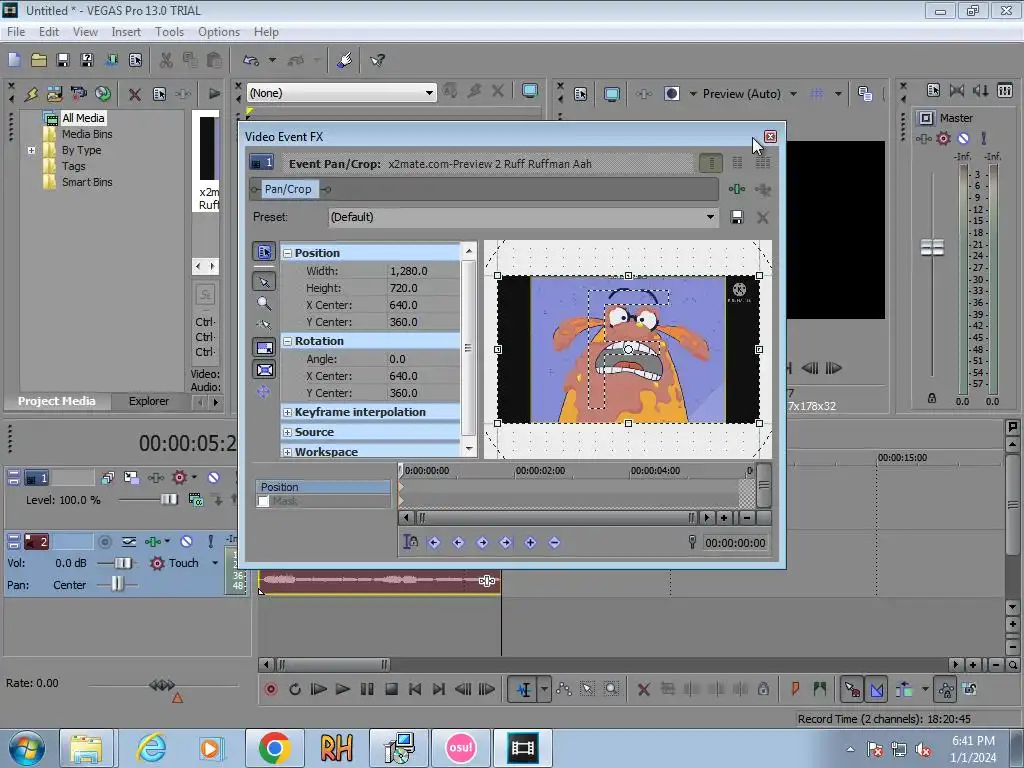Click the Master volume fader

(x=932, y=248)
